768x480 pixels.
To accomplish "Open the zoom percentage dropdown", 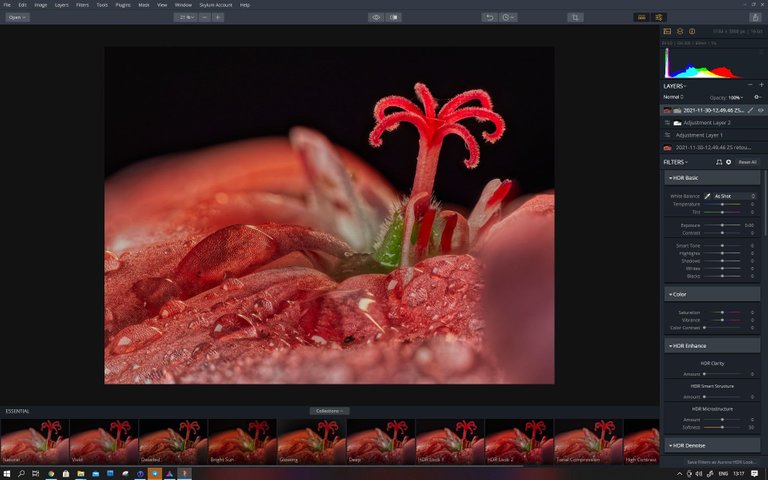I will 186,17.
